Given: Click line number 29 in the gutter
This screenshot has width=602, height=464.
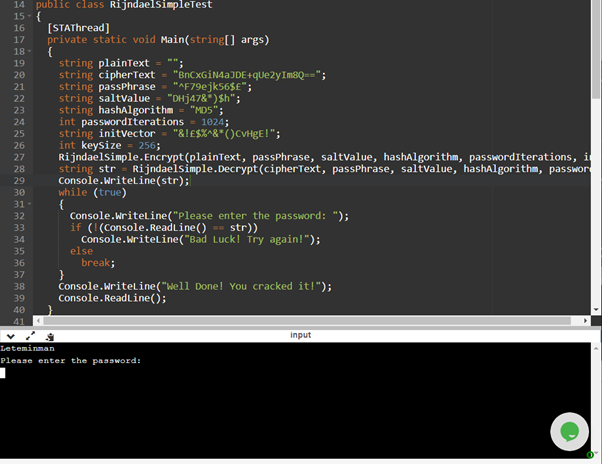Looking at the screenshot, I should pos(19,181).
